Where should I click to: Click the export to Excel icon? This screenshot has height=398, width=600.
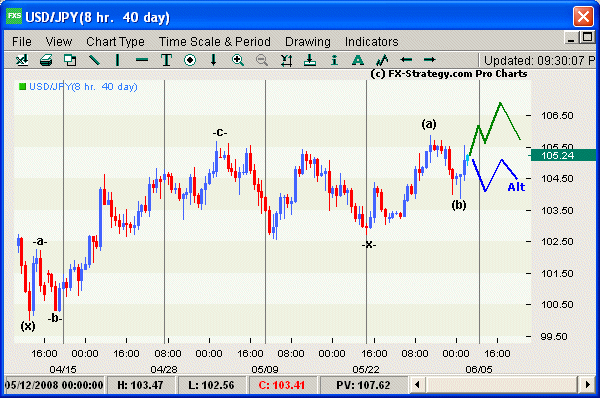(22, 60)
